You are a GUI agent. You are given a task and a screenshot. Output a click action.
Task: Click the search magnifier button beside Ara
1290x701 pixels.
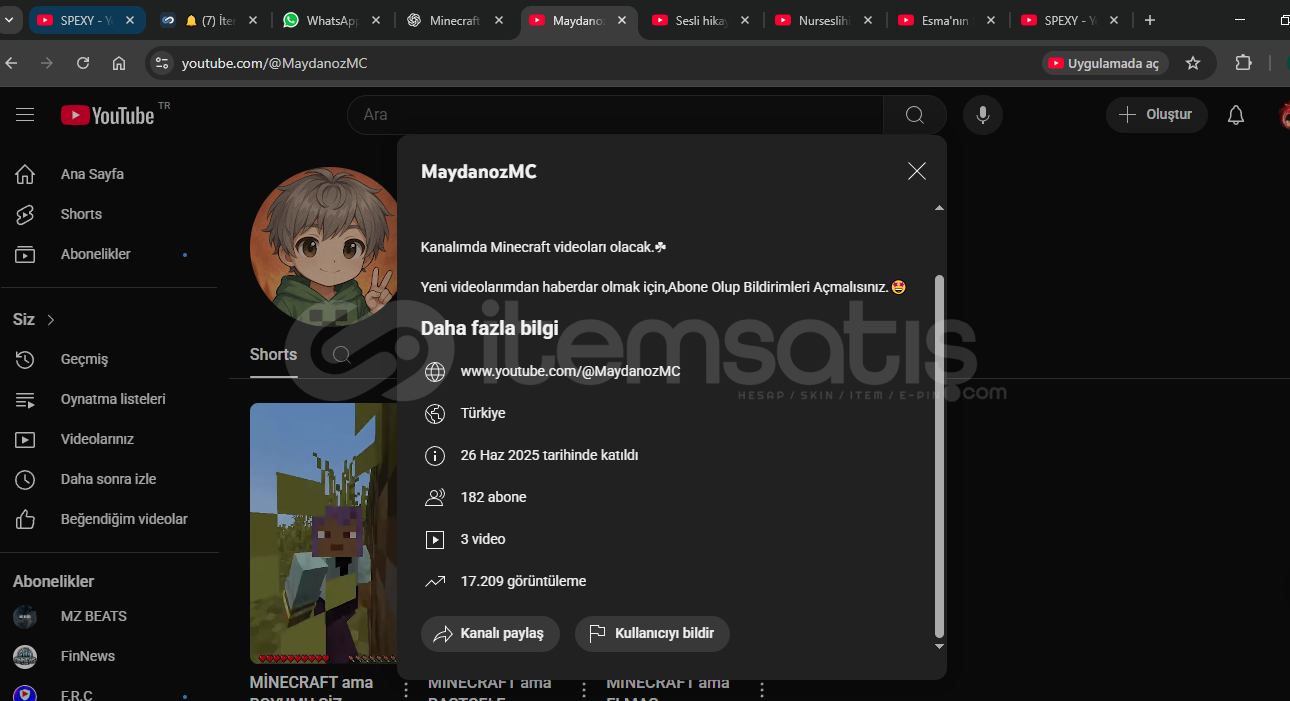coord(915,115)
